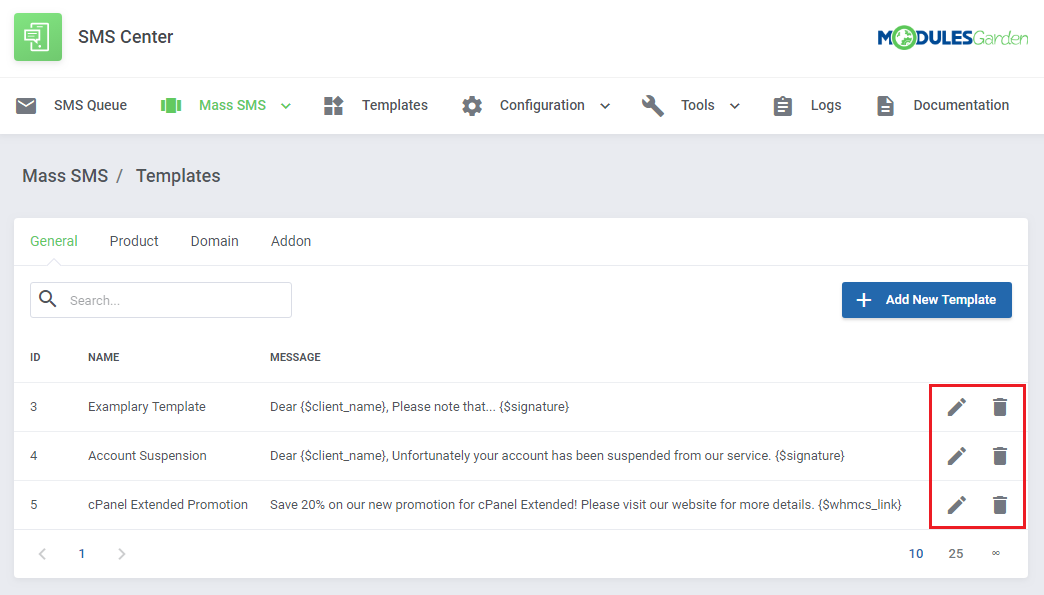Click the Add New Template button
The image size is (1044, 595).
pos(927,300)
